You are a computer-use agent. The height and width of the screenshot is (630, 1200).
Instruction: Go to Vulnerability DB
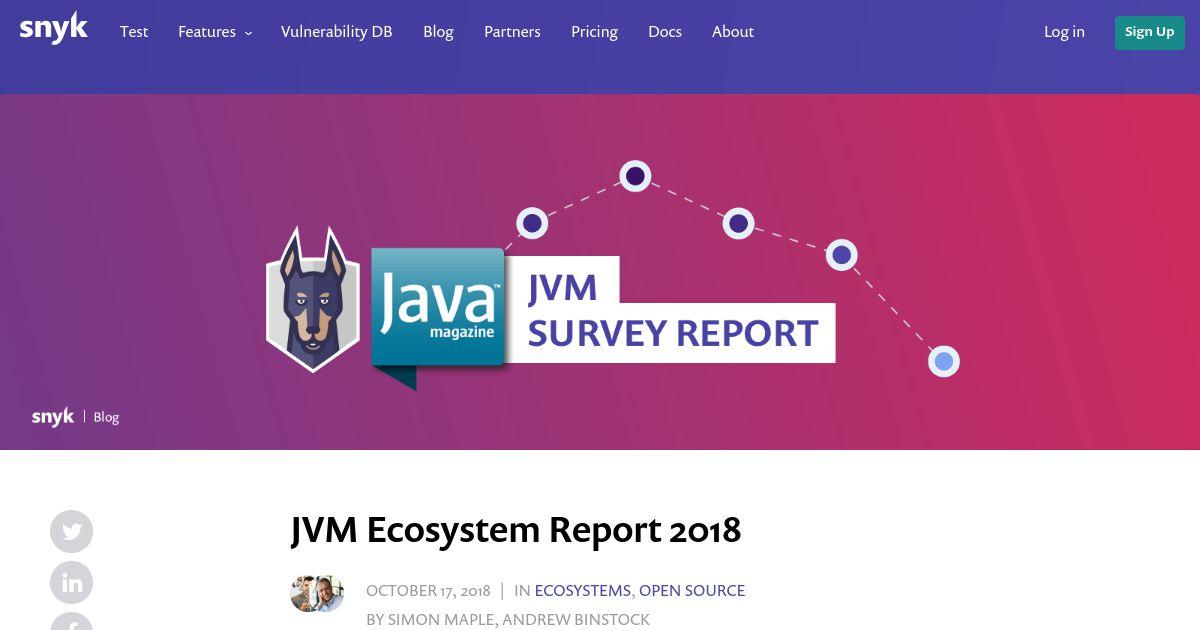[x=336, y=32]
